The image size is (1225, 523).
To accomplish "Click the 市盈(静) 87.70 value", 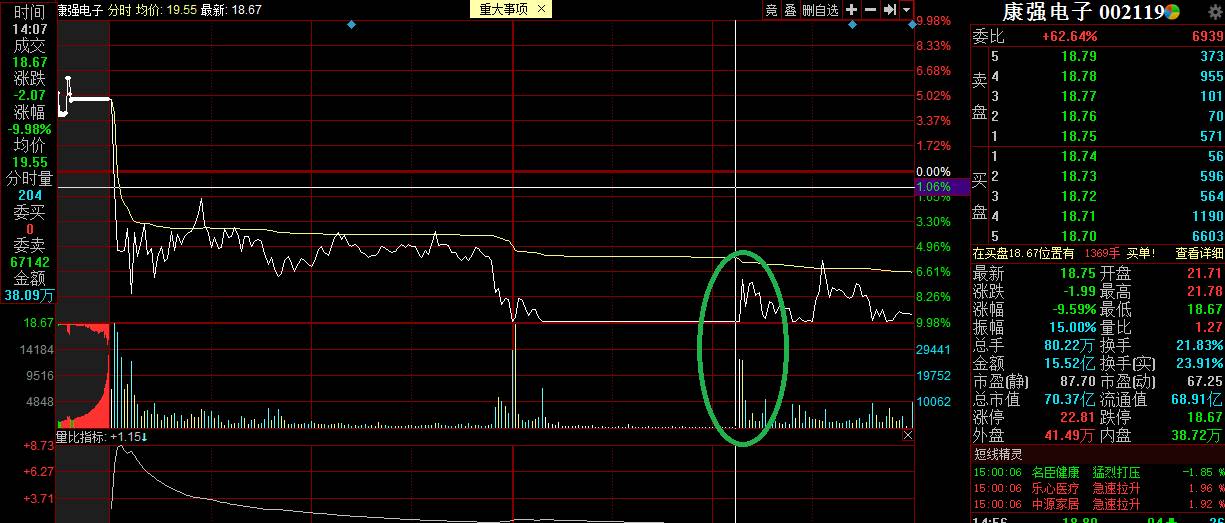I will pos(1078,381).
